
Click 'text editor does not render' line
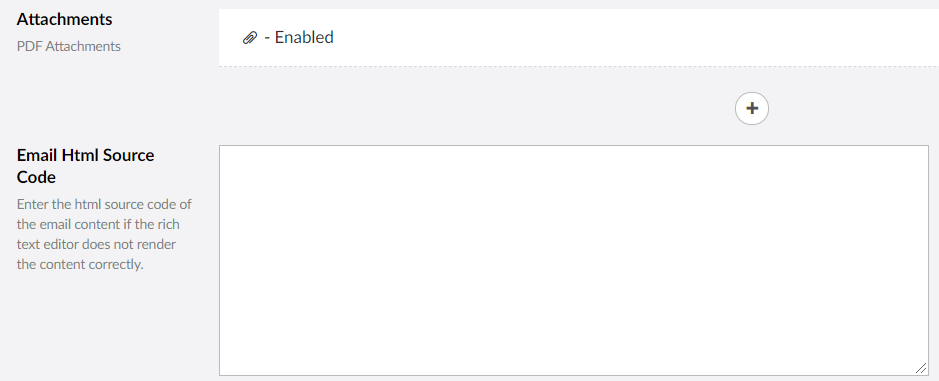coord(96,244)
